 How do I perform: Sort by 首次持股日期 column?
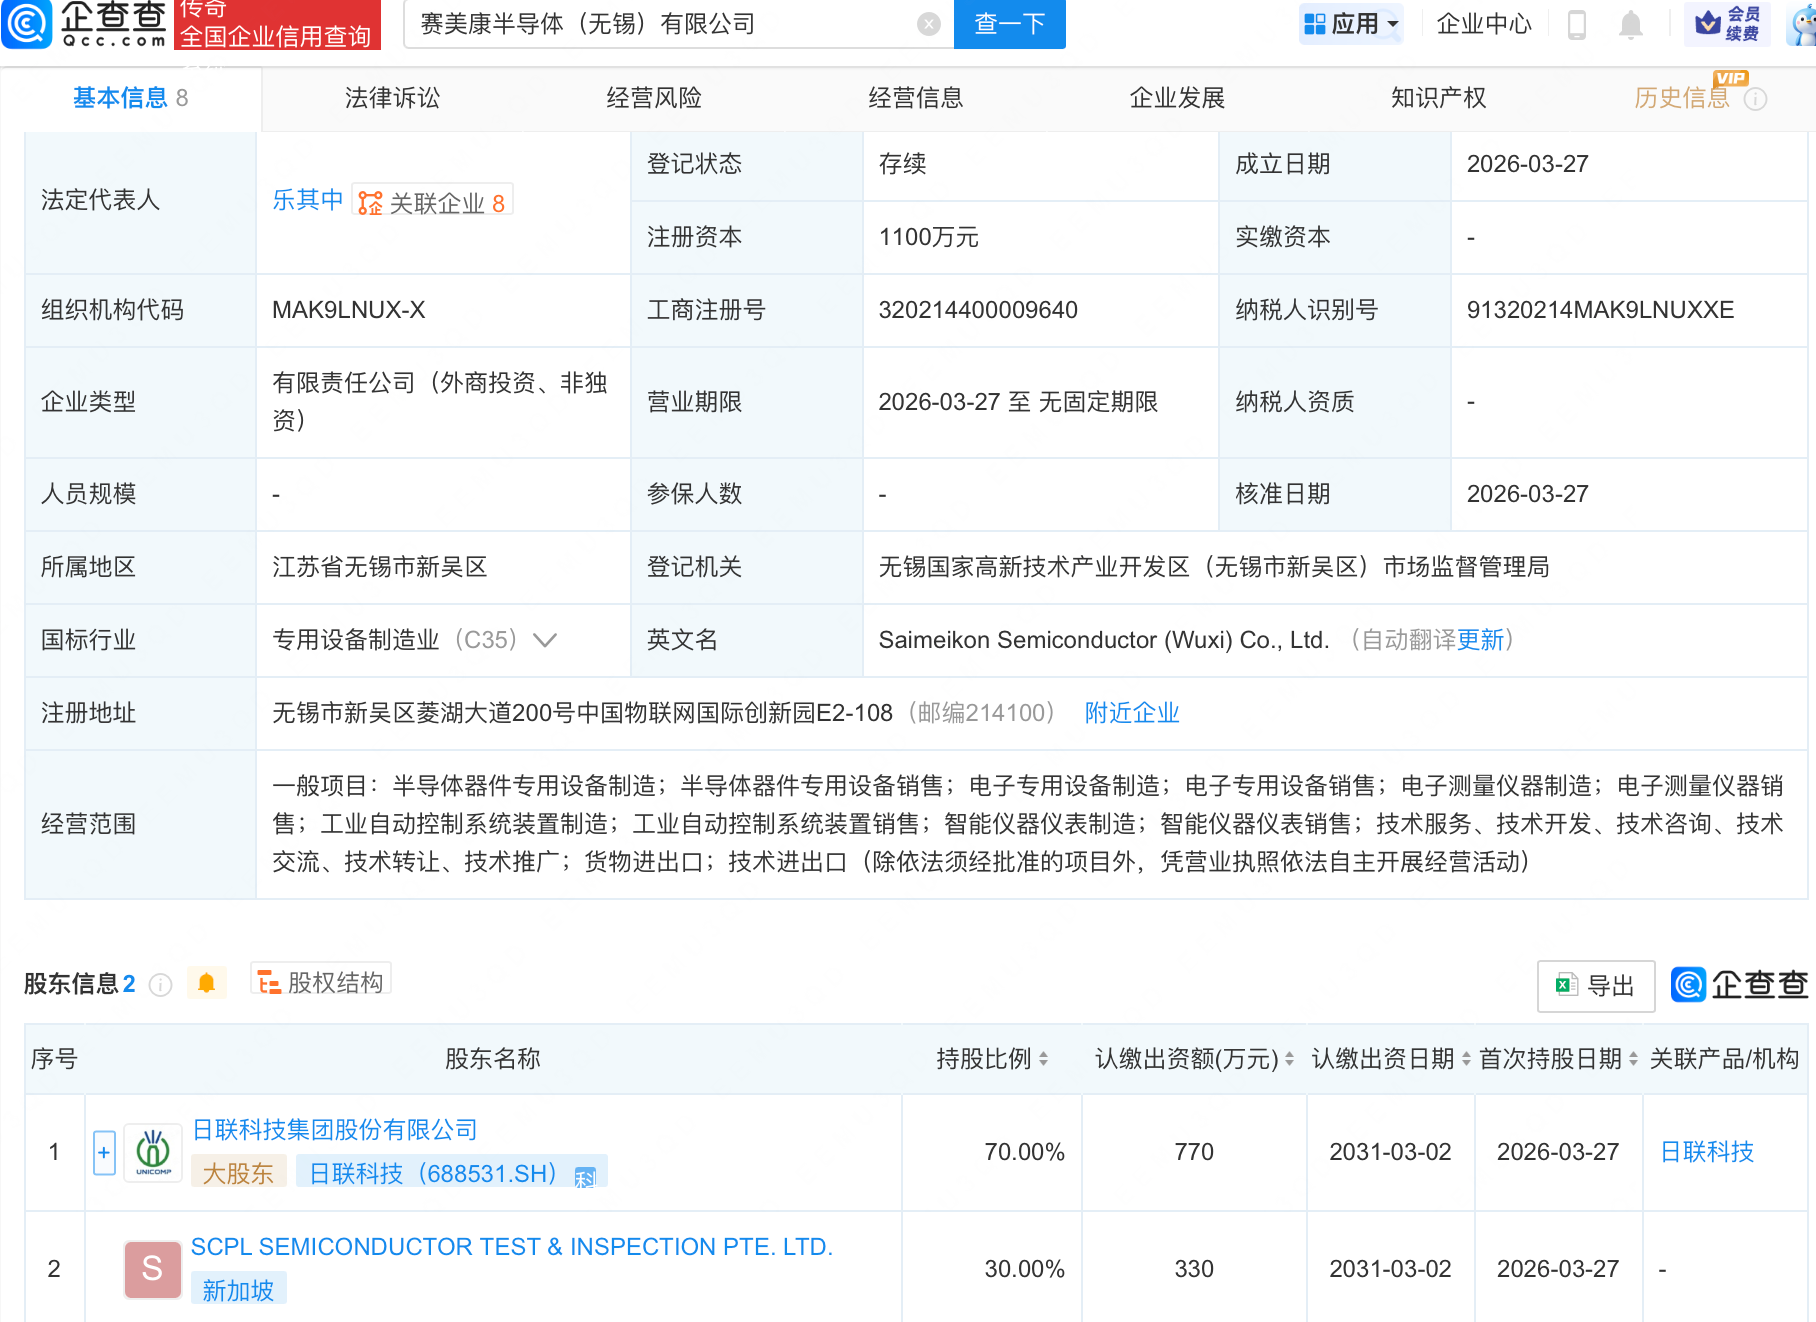[x=1633, y=1059]
